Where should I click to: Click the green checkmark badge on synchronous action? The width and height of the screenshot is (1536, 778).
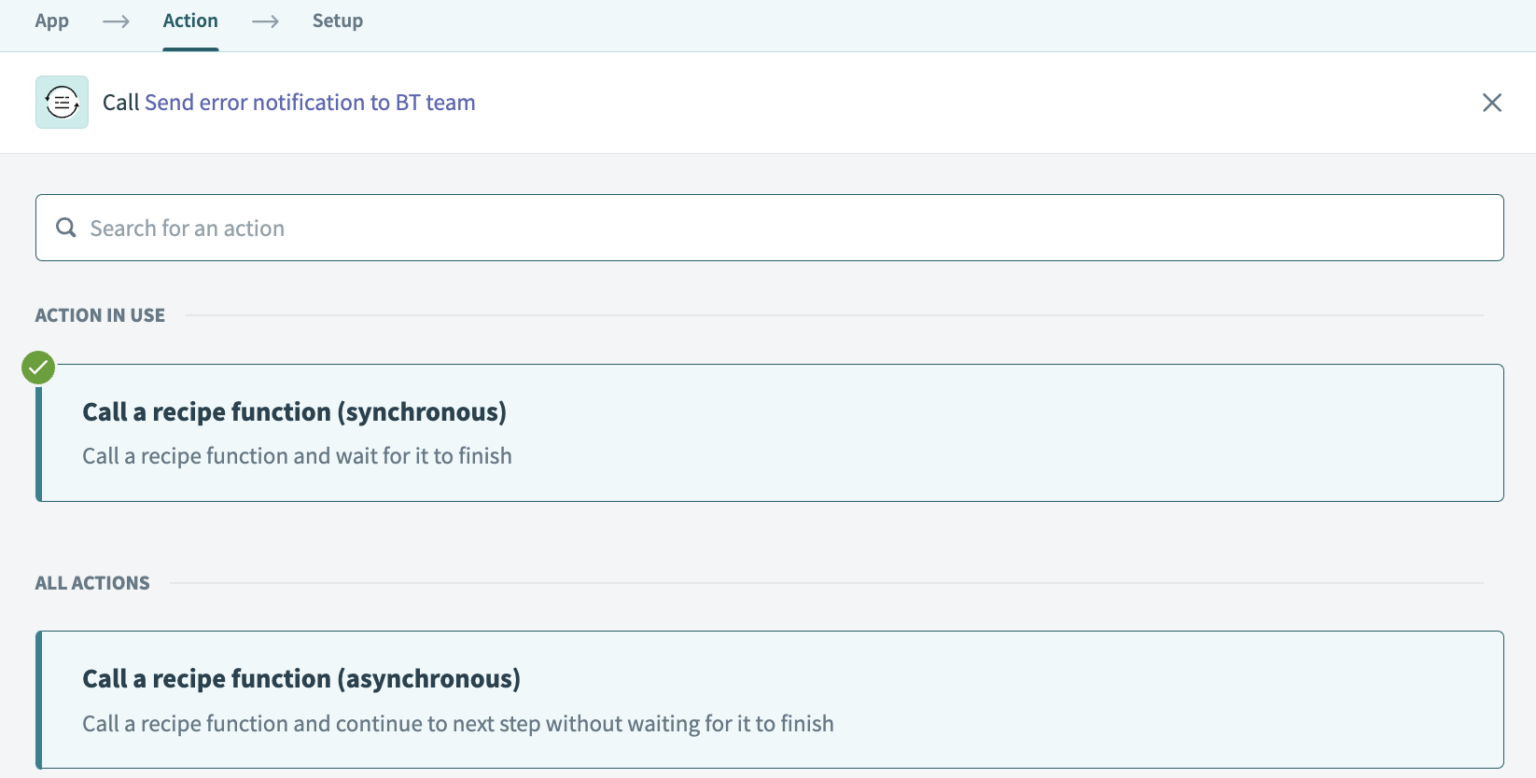37,367
